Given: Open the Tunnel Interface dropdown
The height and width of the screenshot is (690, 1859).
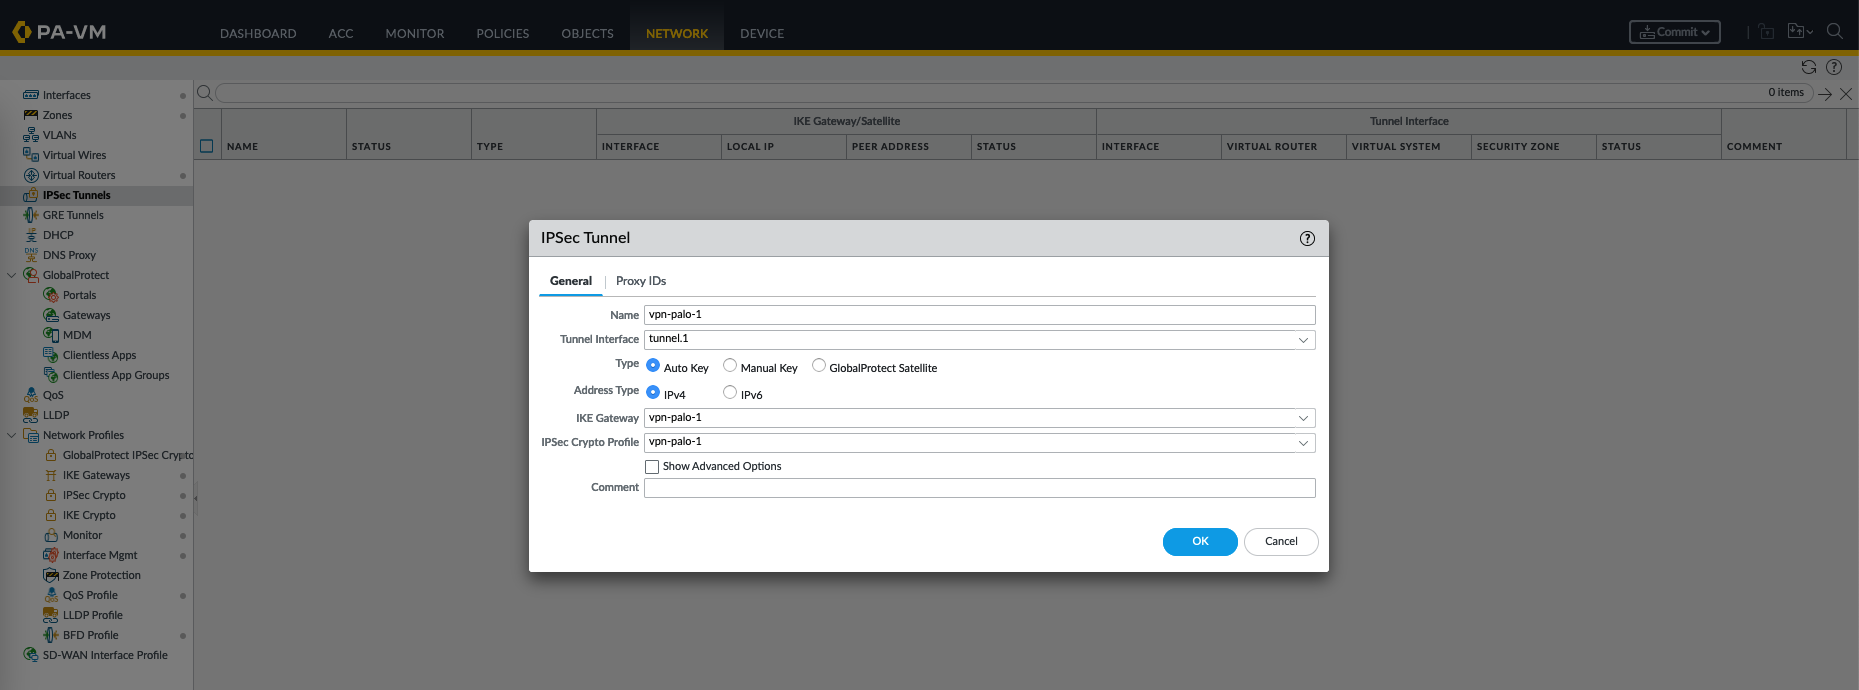Looking at the screenshot, I should pyautogui.click(x=1303, y=340).
